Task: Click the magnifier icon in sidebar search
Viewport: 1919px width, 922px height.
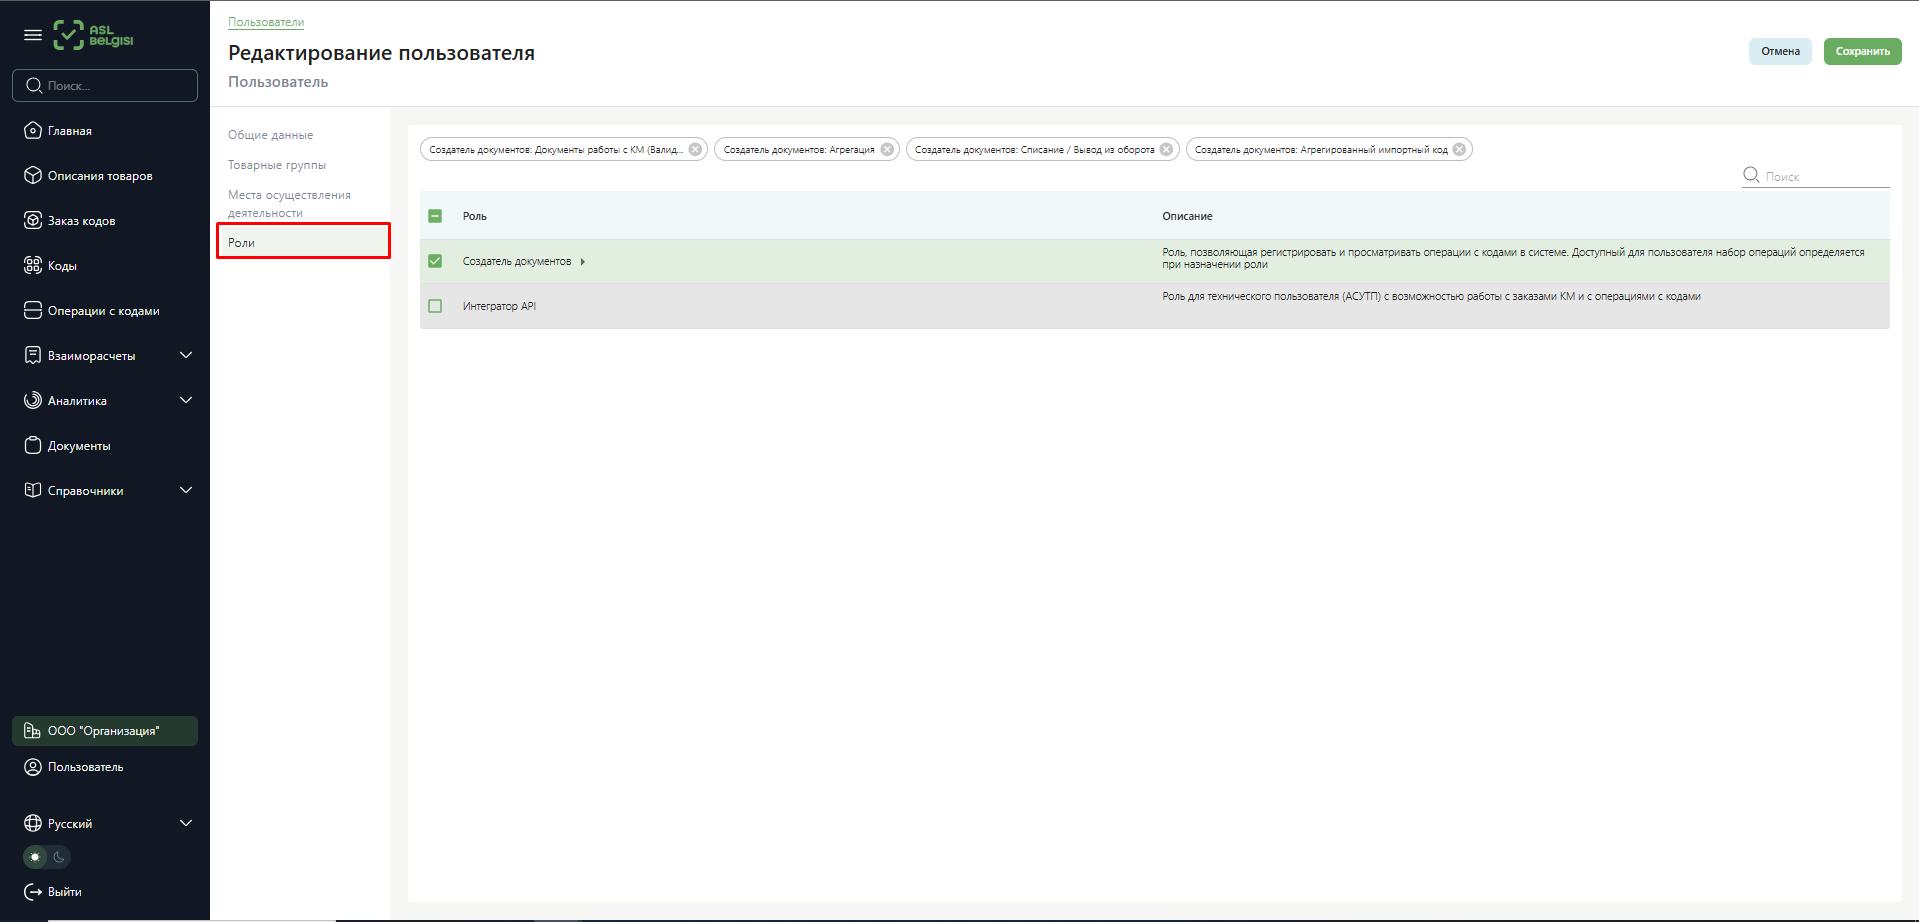Action: point(34,86)
